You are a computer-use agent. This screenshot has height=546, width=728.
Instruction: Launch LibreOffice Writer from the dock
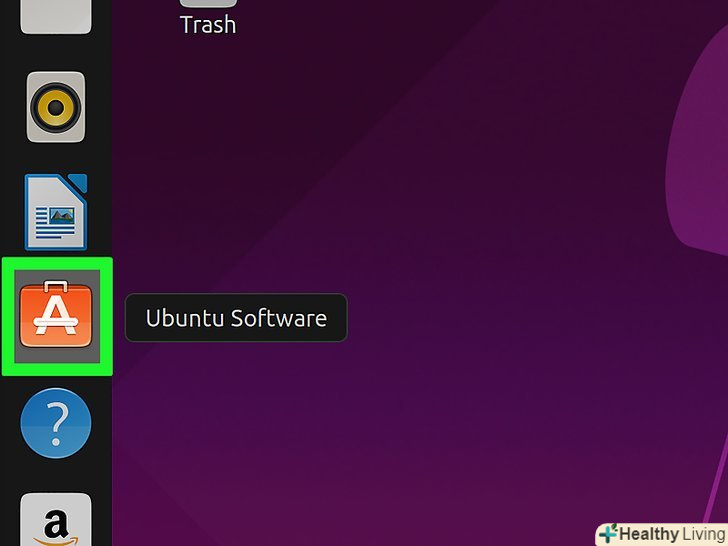56,212
